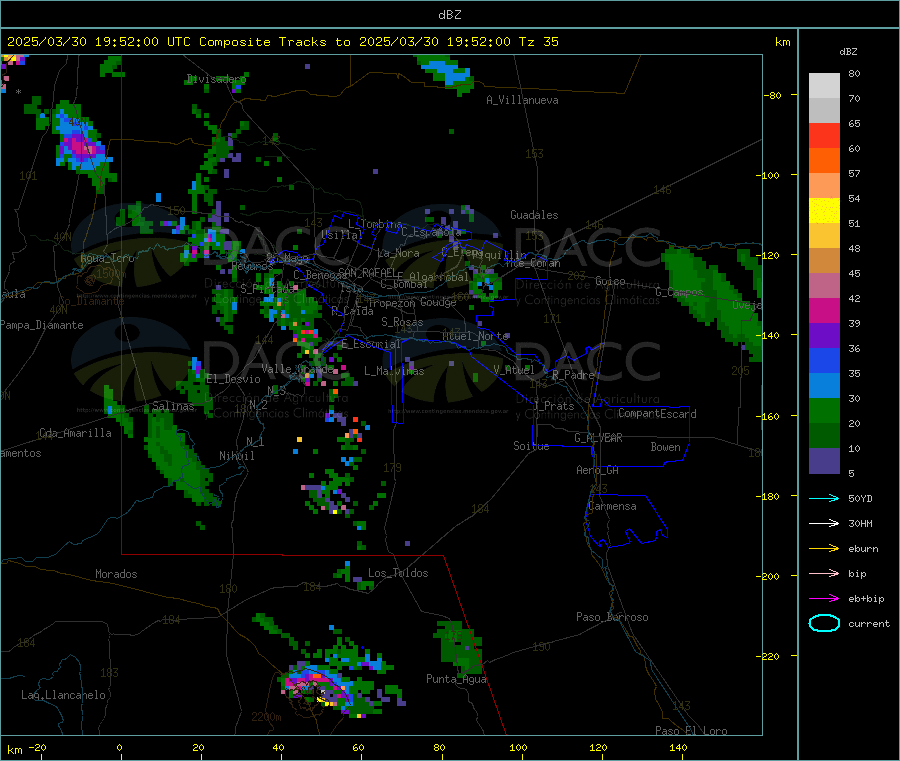Click the La_Nora label

[x=398, y=253]
